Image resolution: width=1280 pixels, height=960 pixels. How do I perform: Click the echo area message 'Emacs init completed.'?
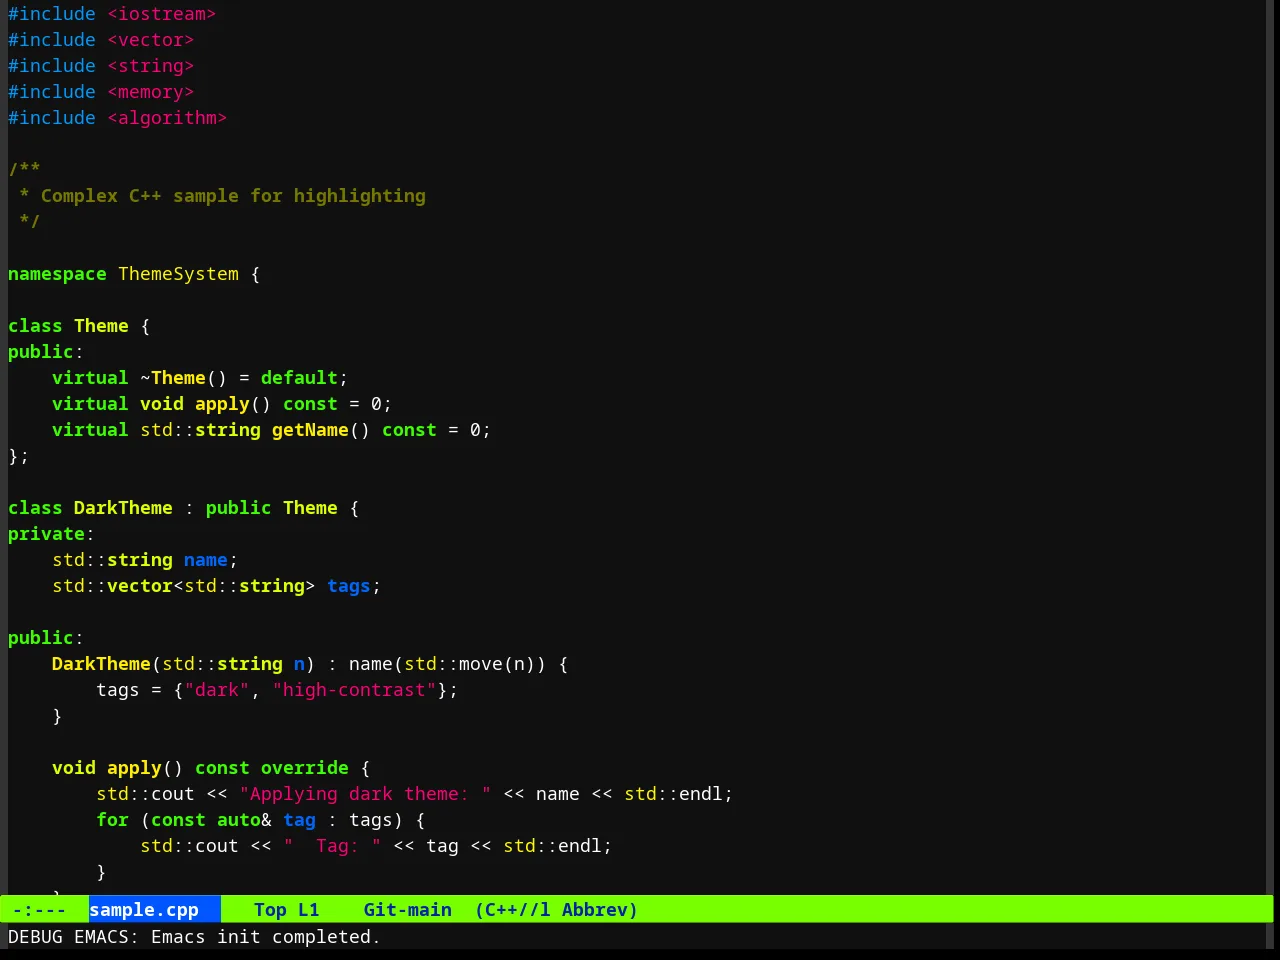(x=266, y=937)
